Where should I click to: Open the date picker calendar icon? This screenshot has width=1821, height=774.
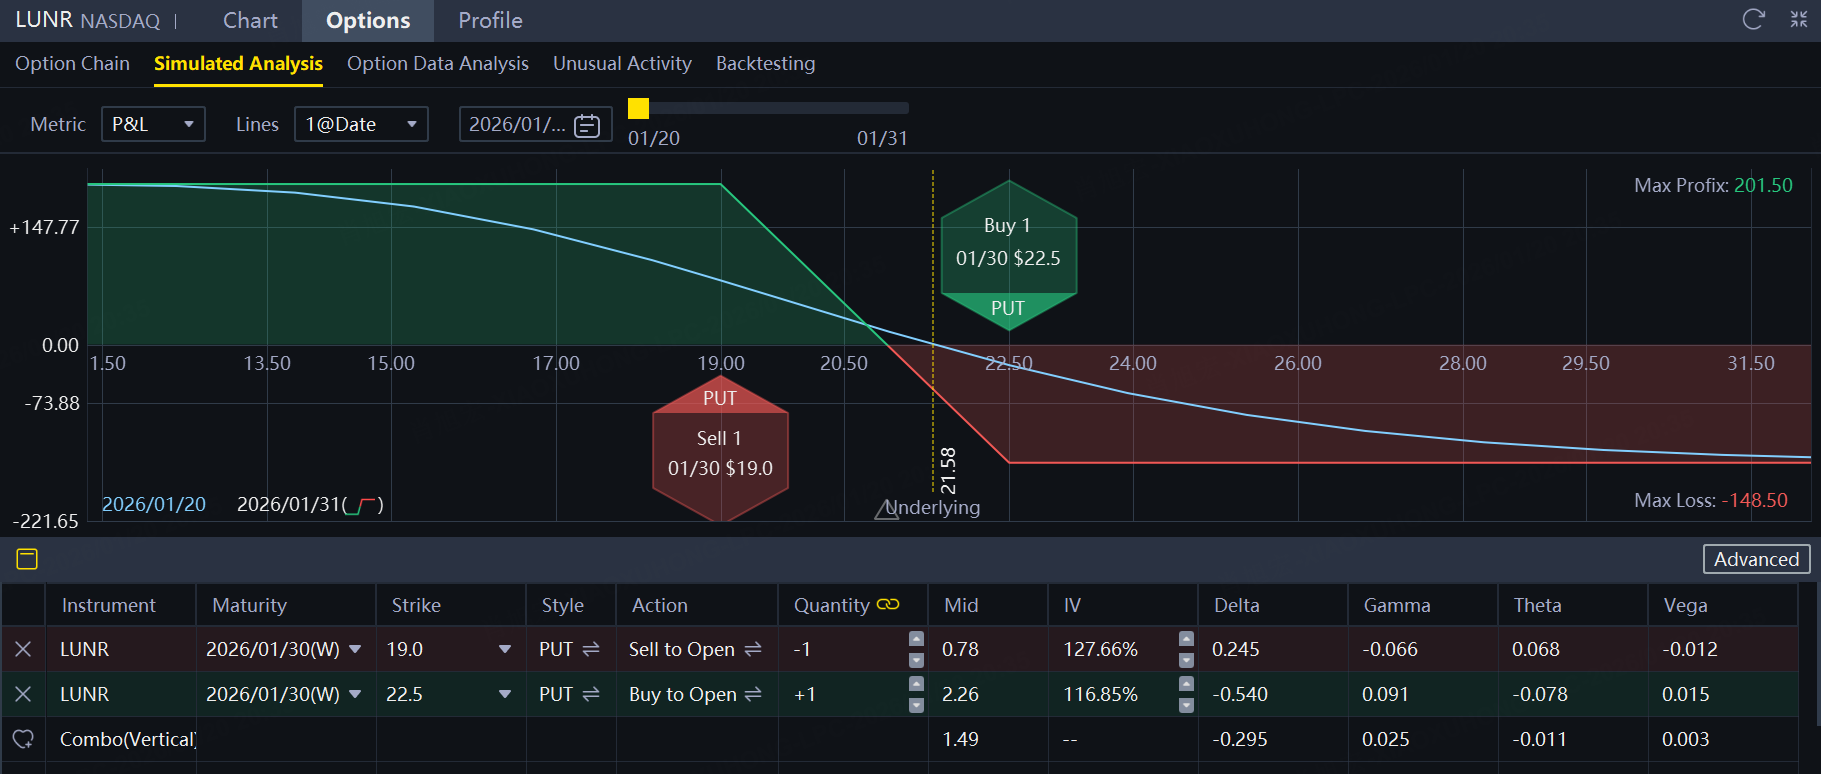(x=587, y=125)
